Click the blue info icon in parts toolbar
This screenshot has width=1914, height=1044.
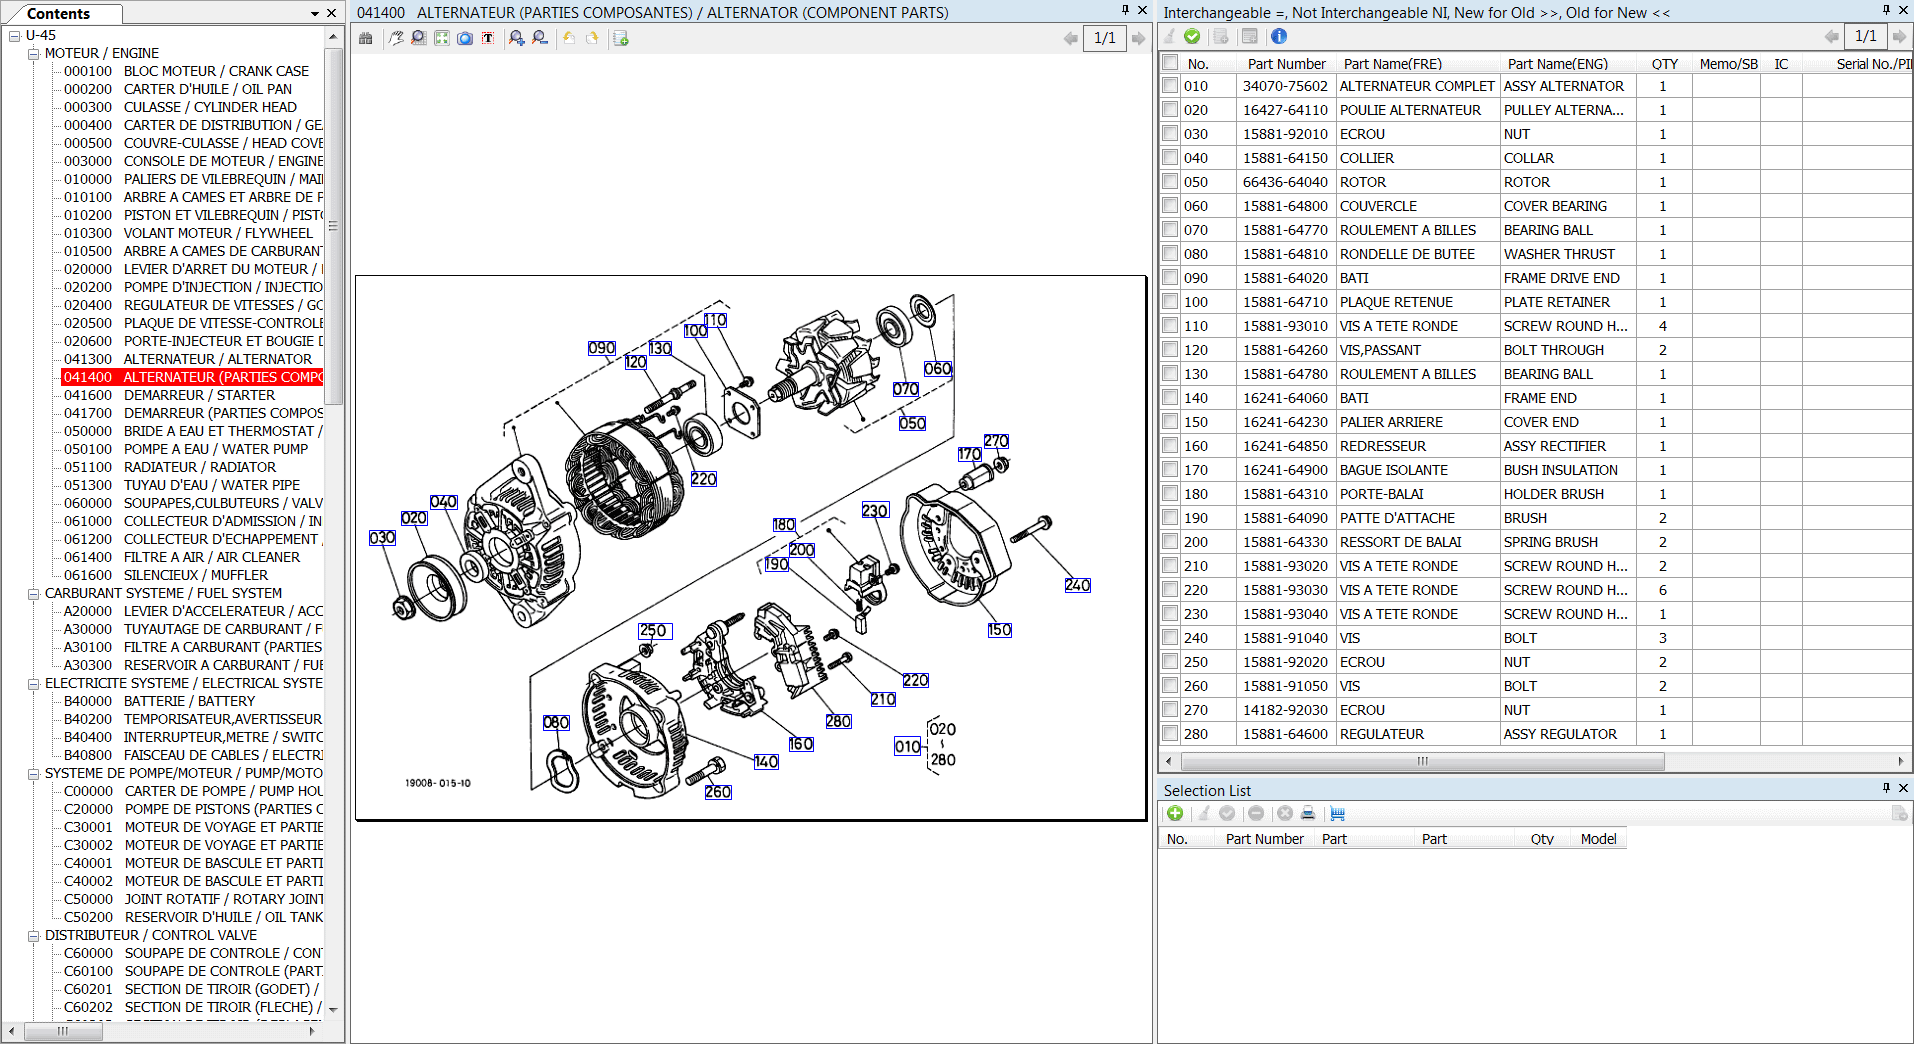tap(1279, 36)
